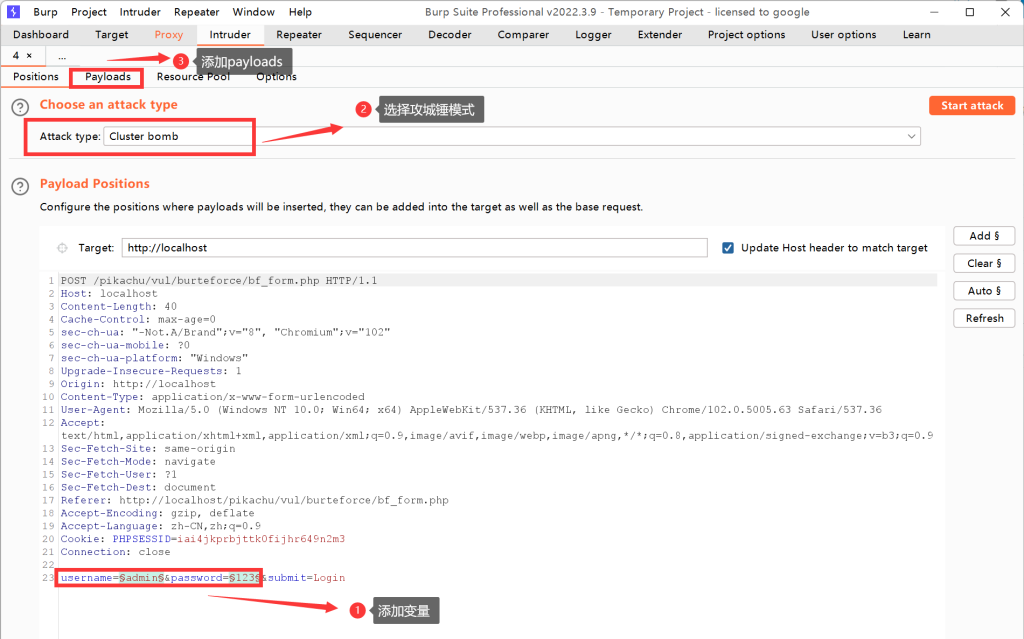This screenshot has height=639, width=1024.
Task: Open help for Choose an attack type
Action: click(20, 107)
